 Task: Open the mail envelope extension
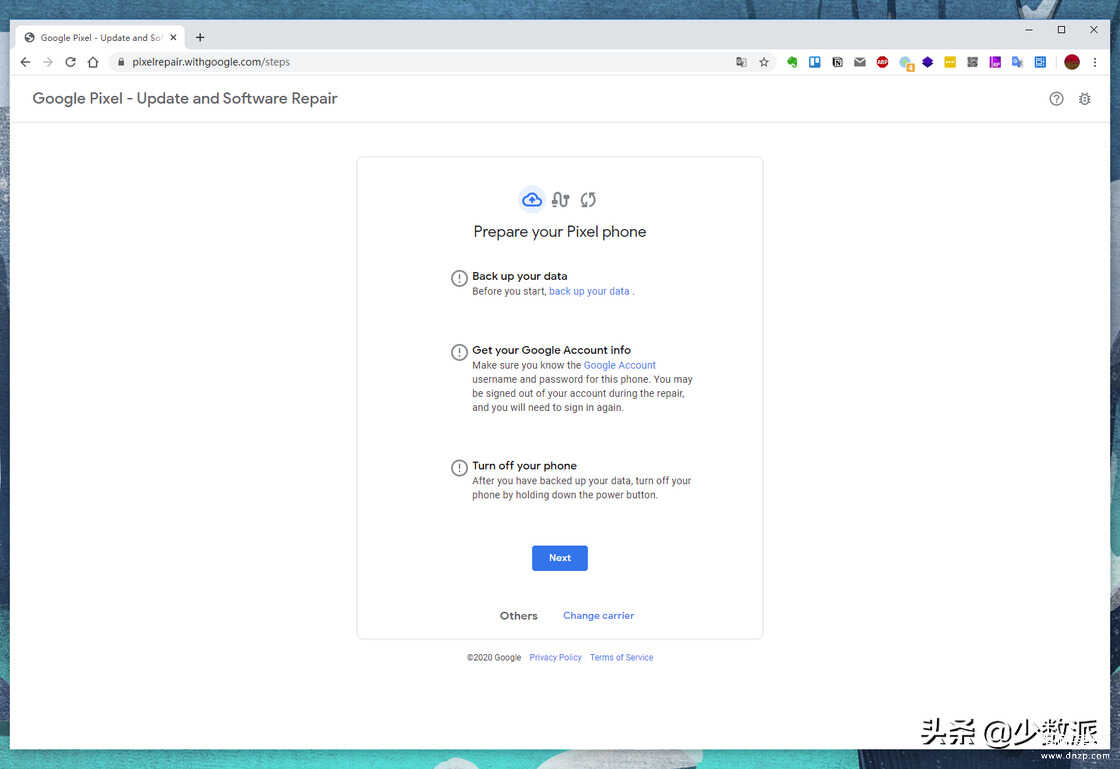(860, 62)
